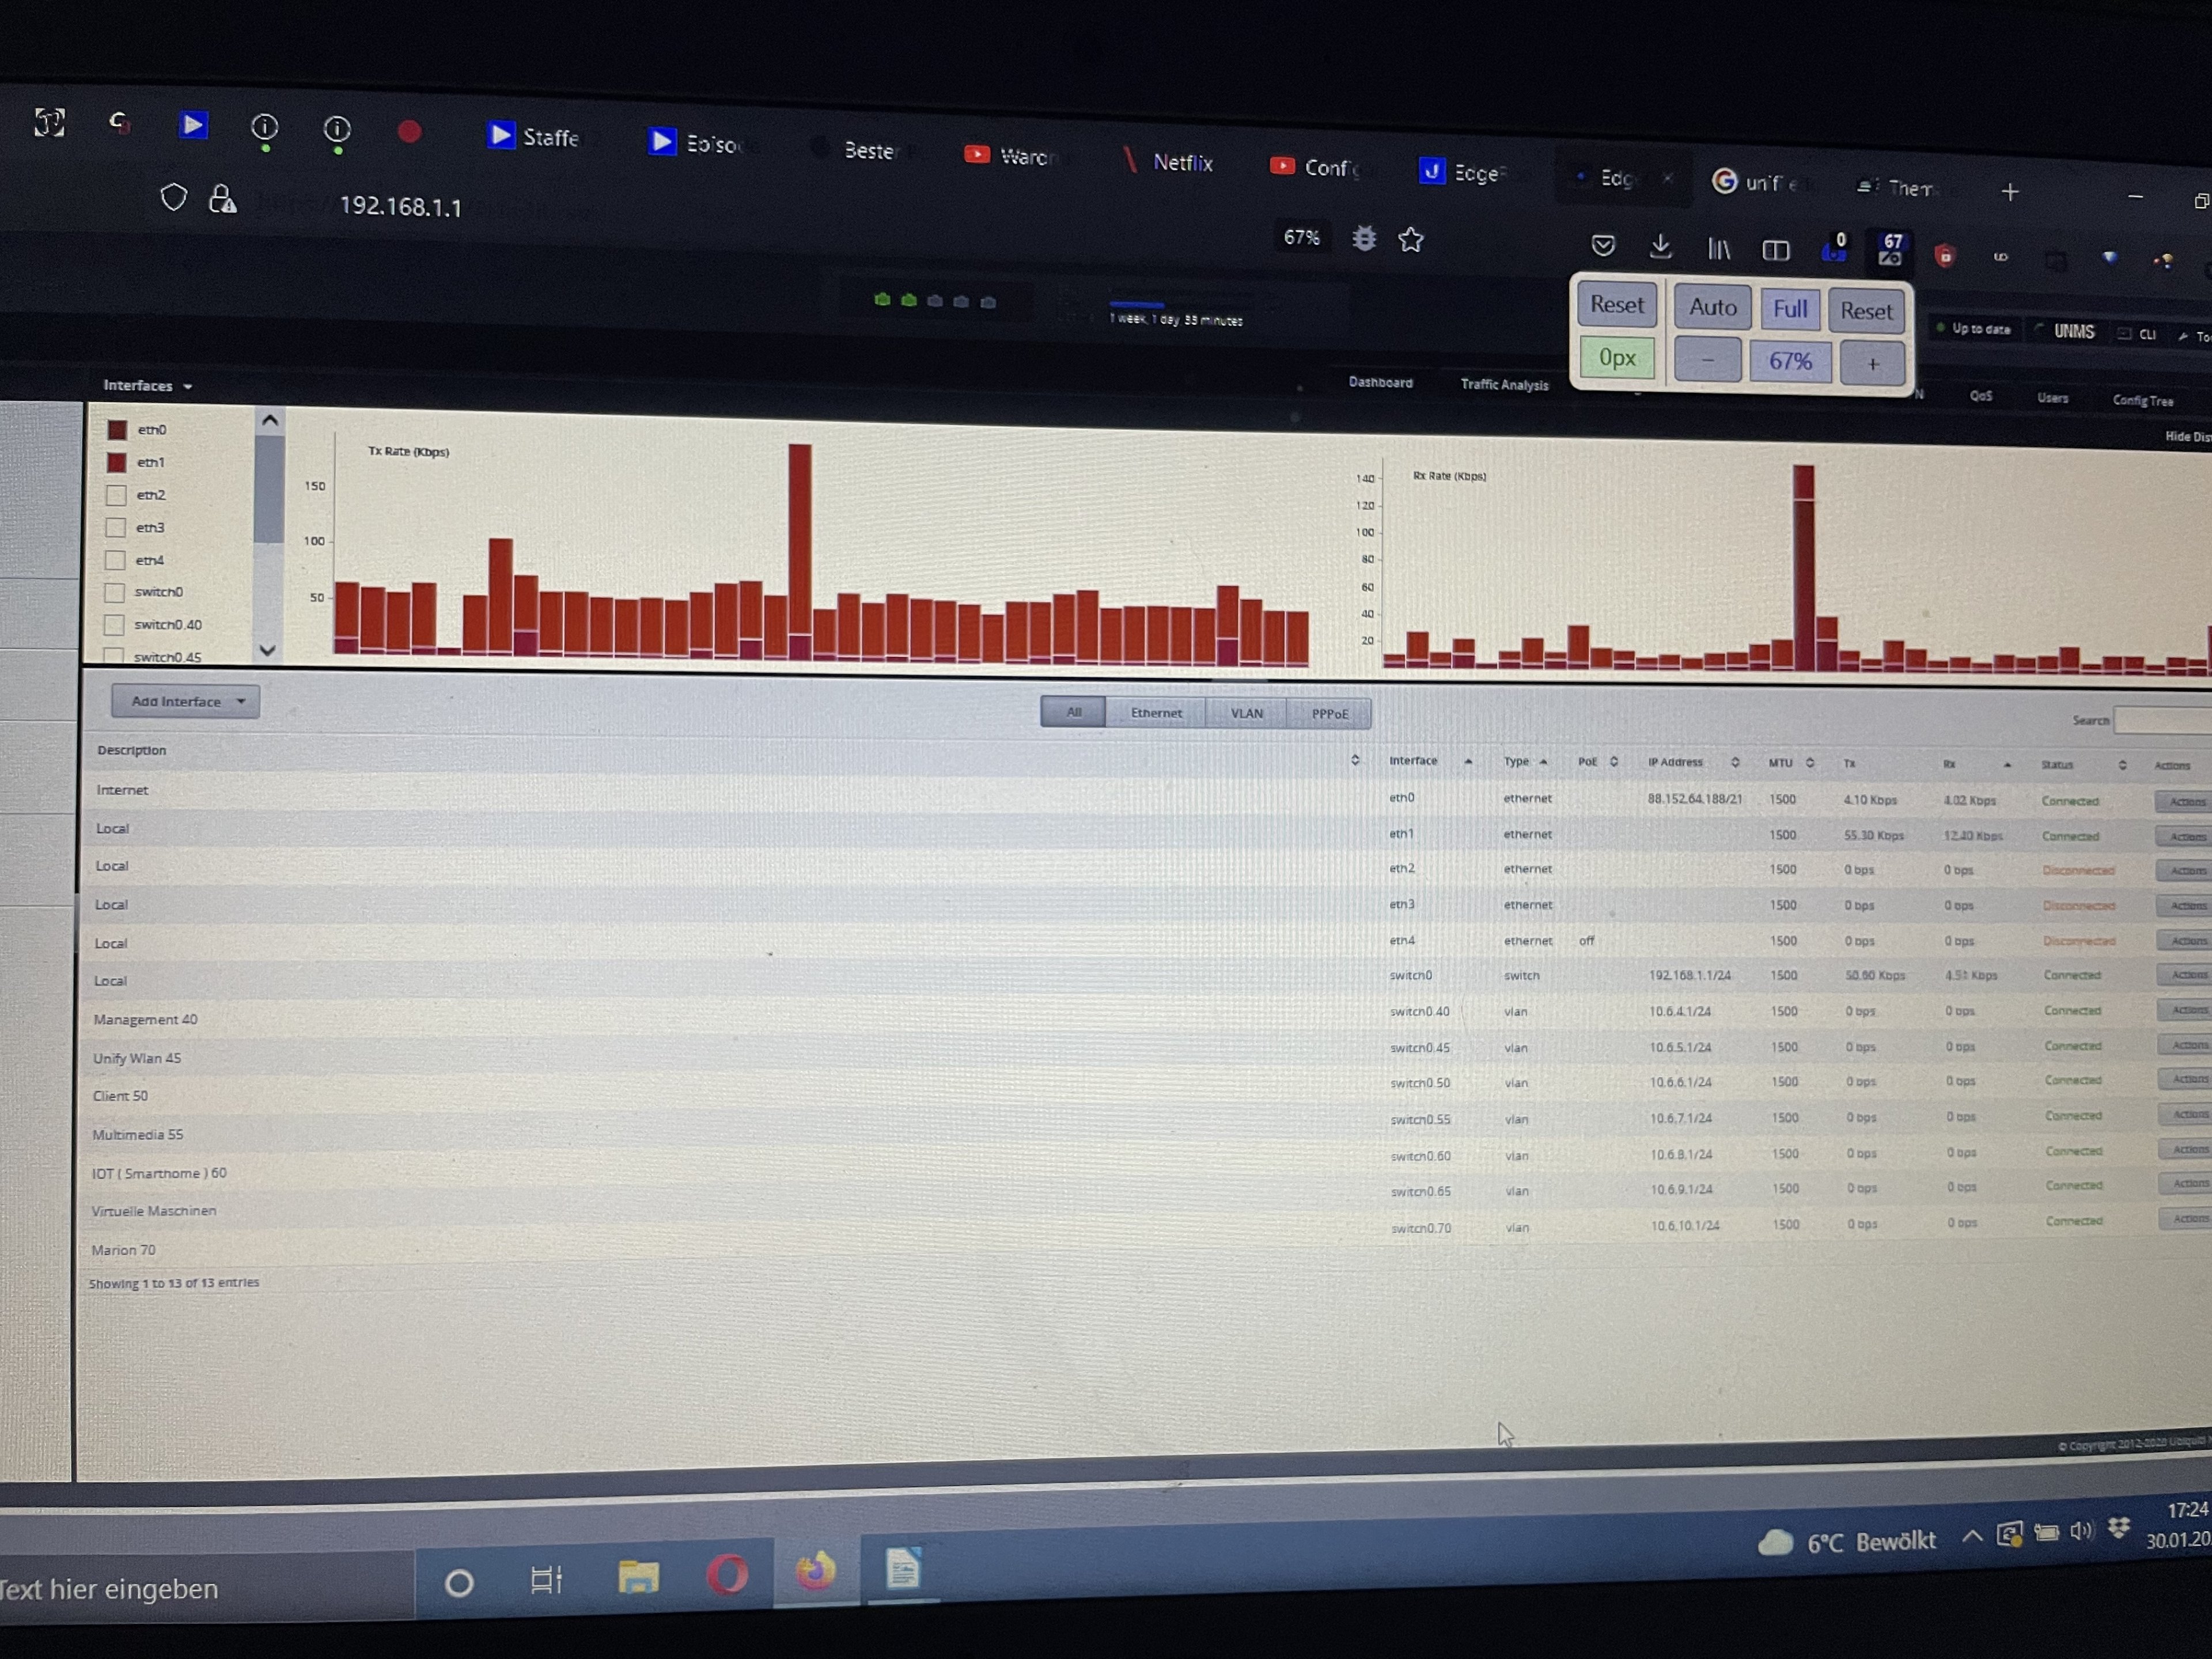Click the Pocket save icon
The width and height of the screenshot is (2212, 1659).
point(1603,245)
